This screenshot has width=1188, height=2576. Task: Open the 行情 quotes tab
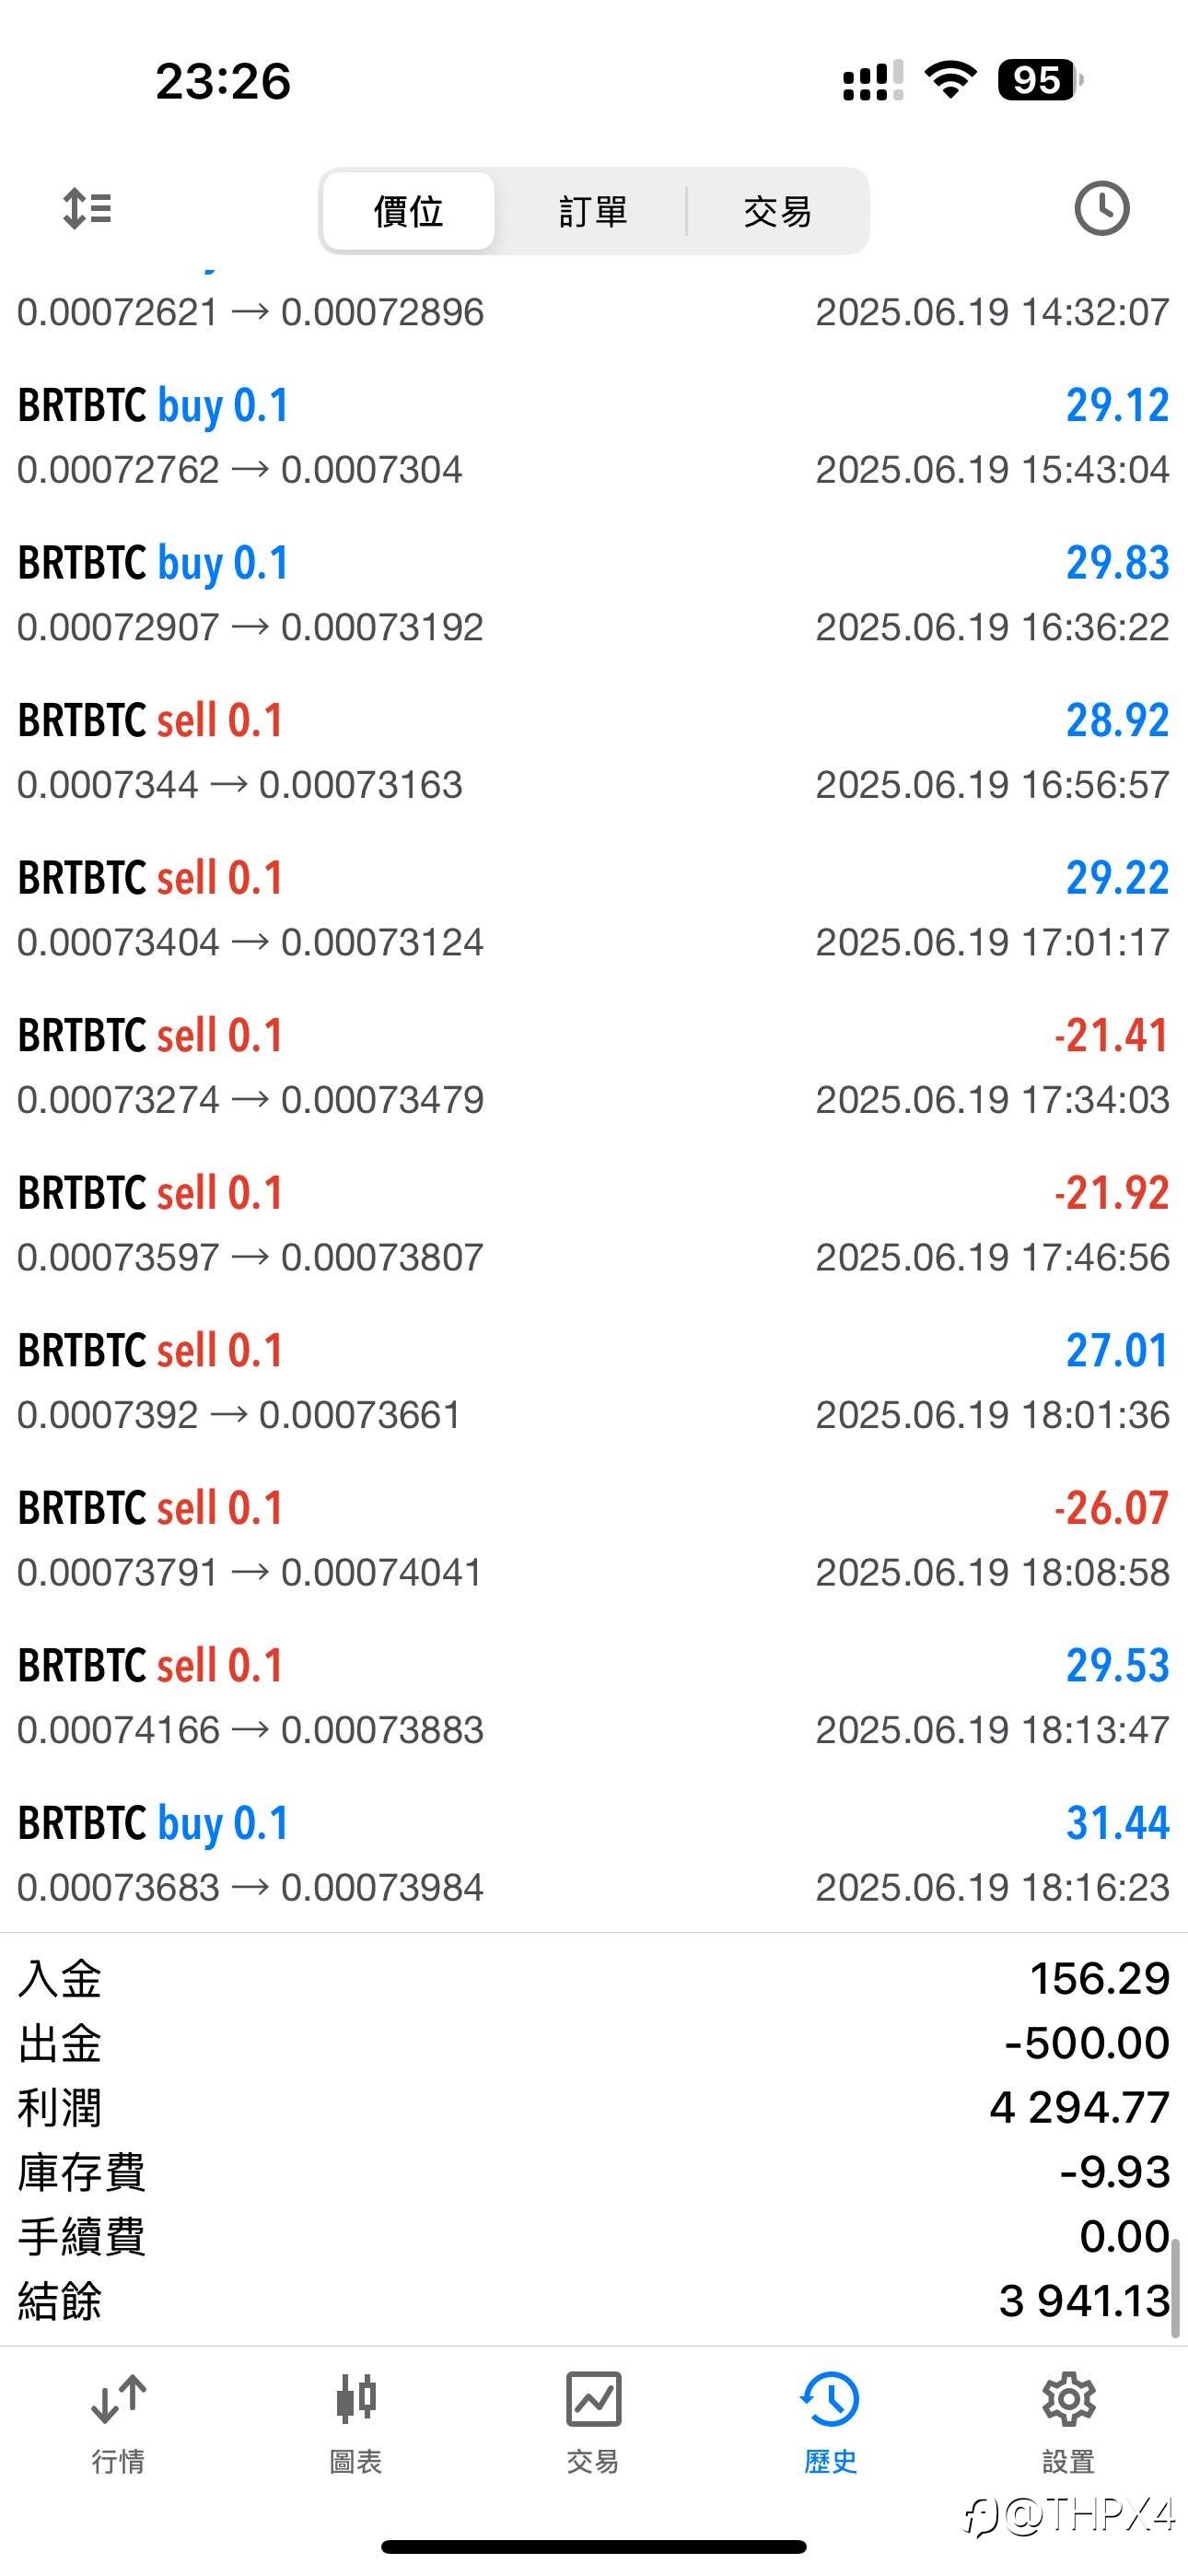(x=118, y=2423)
